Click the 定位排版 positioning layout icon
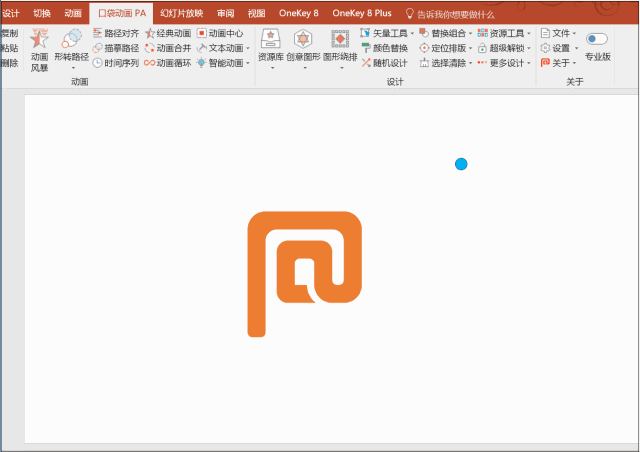Viewport: 640px width, 452px height. point(424,48)
